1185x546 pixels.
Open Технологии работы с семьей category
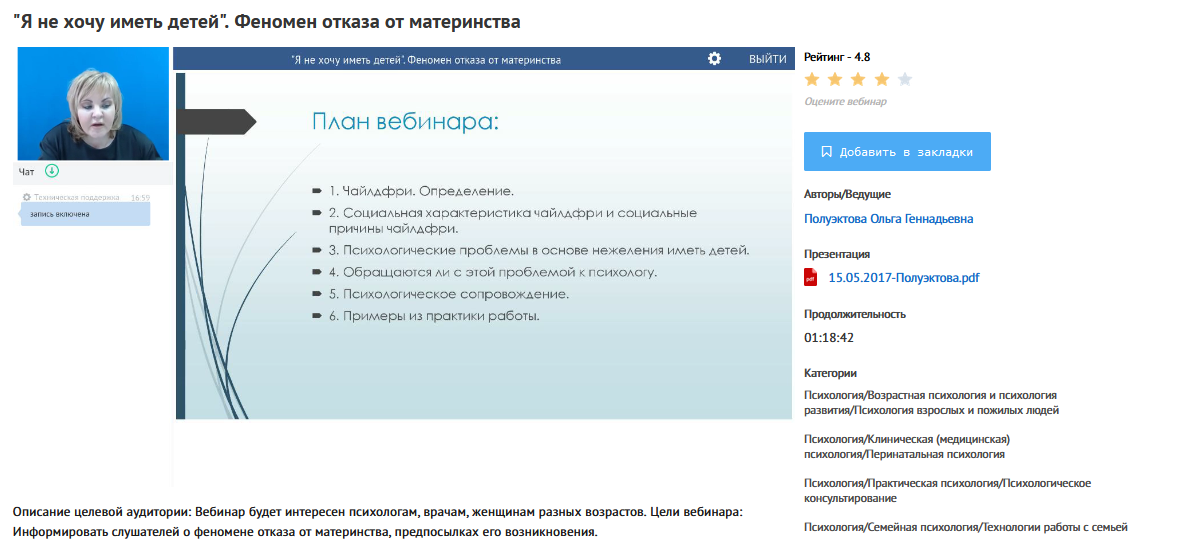point(964,527)
